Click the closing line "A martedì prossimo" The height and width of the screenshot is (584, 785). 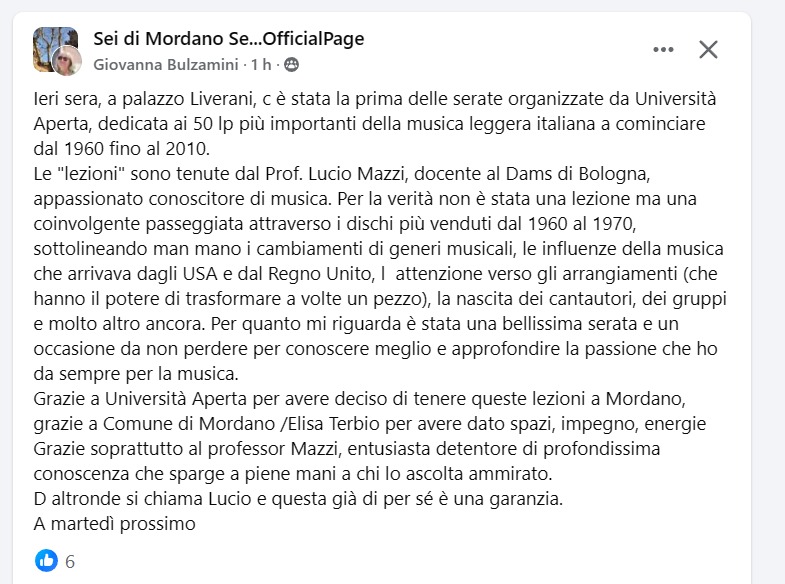point(113,523)
